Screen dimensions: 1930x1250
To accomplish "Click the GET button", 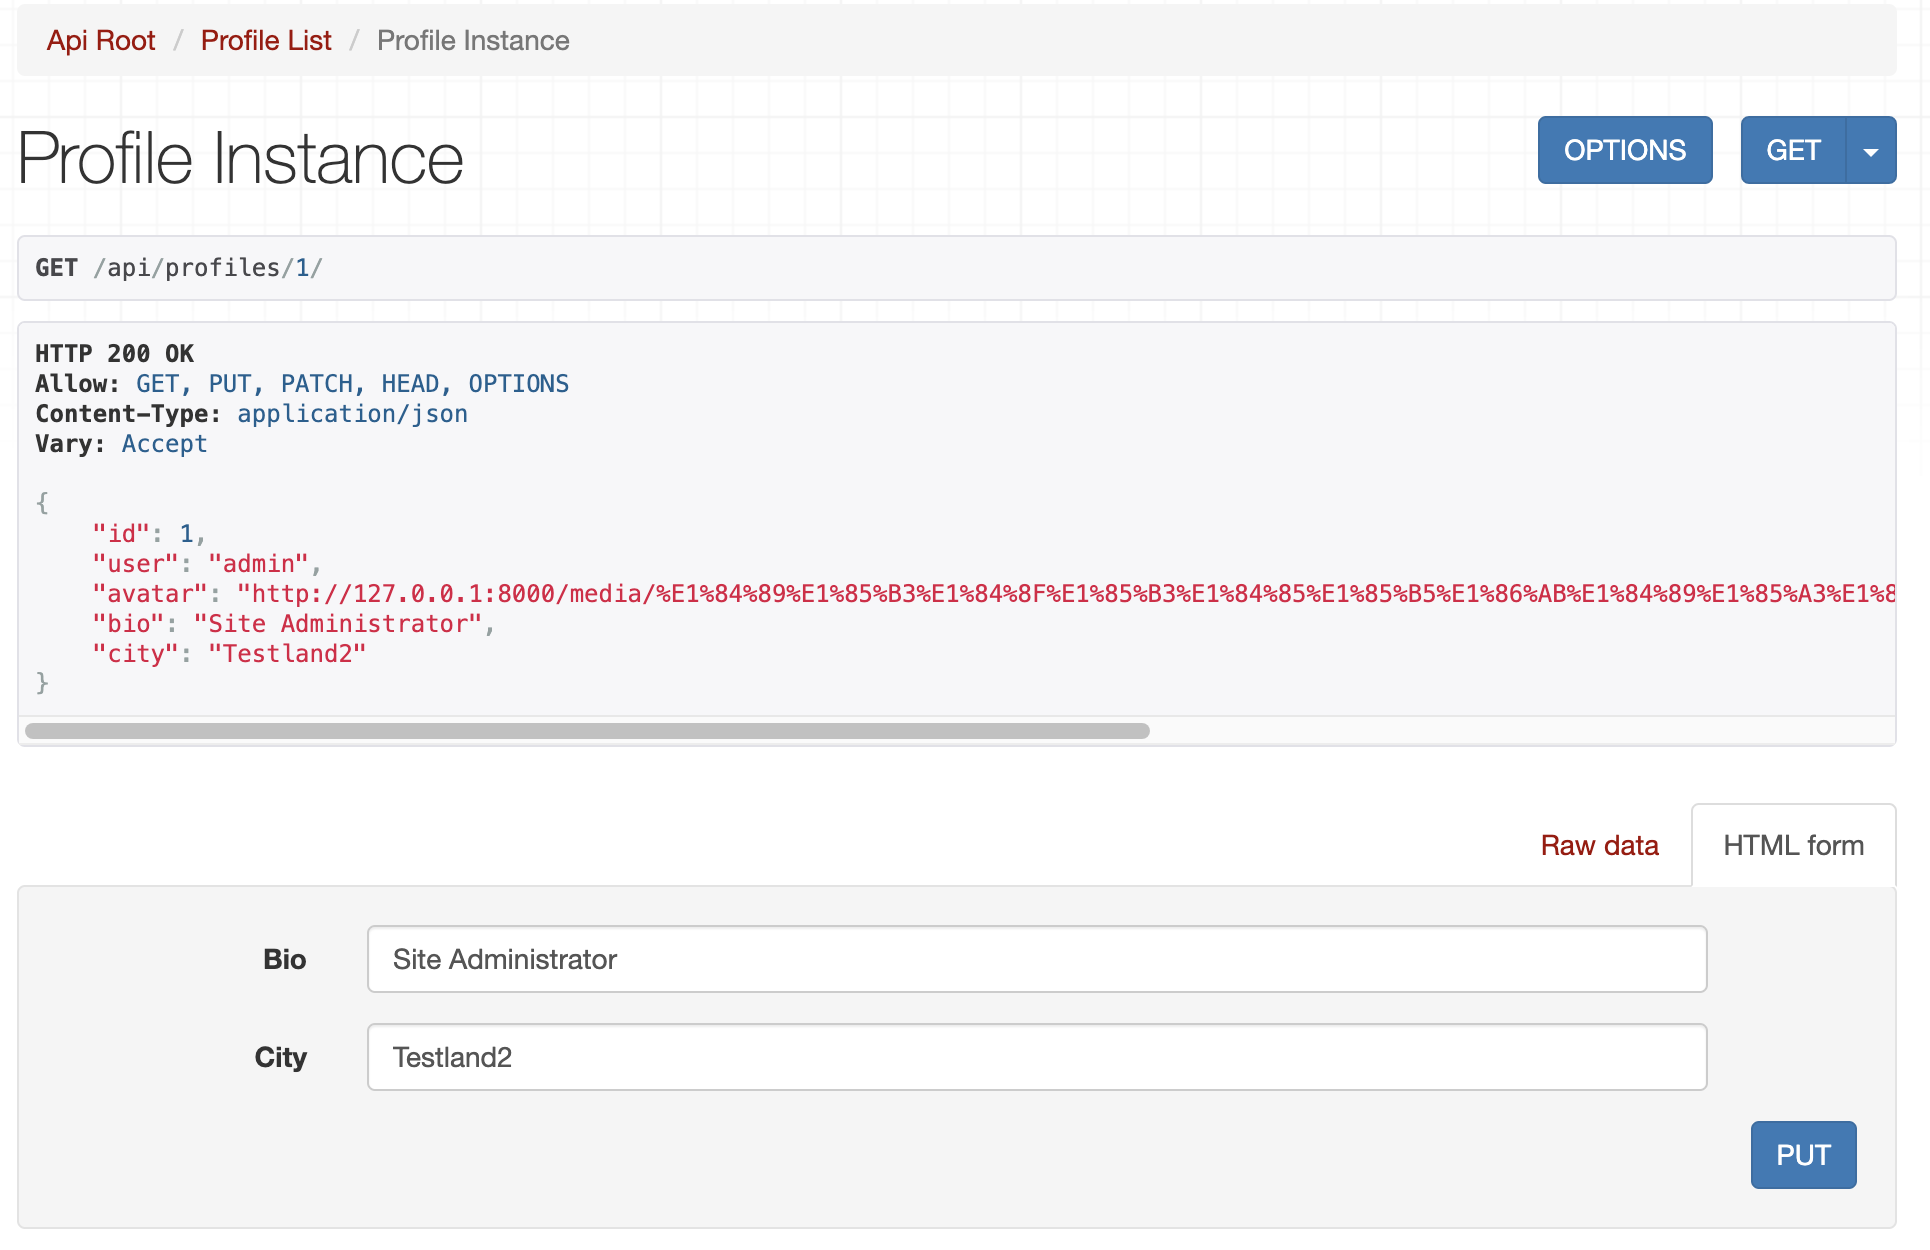I will (1792, 151).
